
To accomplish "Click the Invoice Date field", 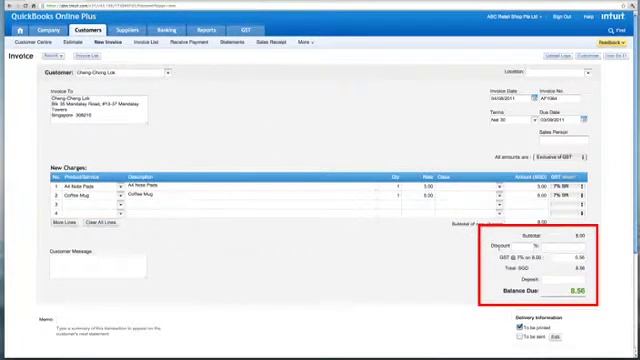I will [x=510, y=98].
